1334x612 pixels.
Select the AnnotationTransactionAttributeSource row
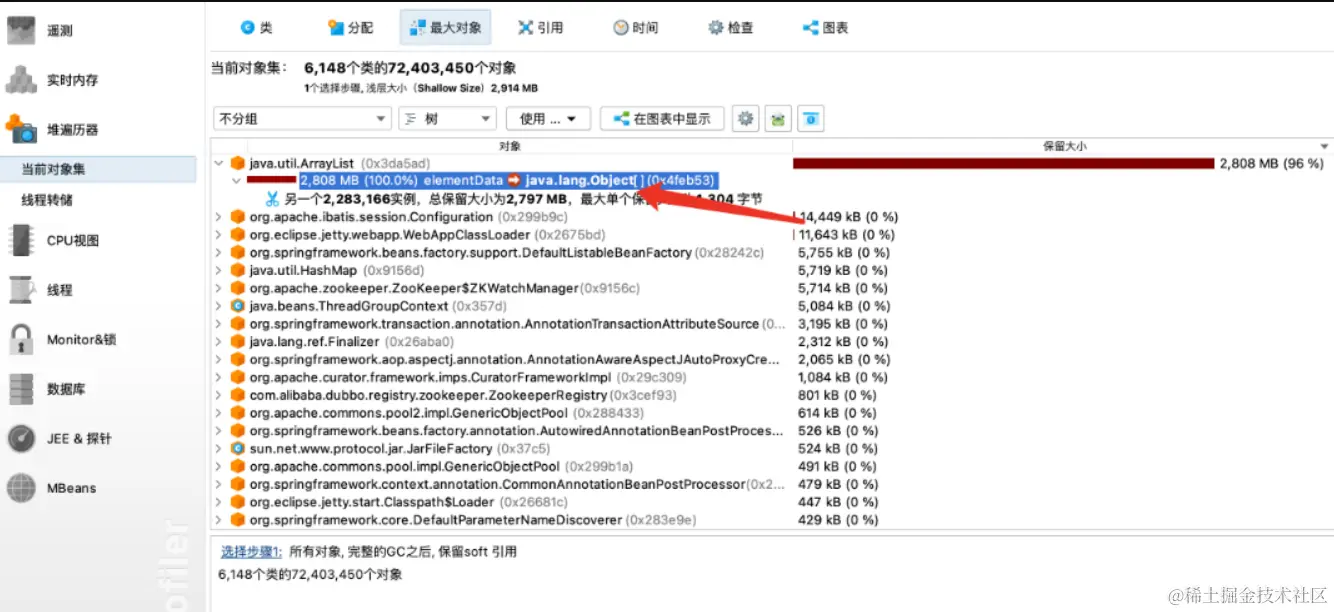[771, 324]
